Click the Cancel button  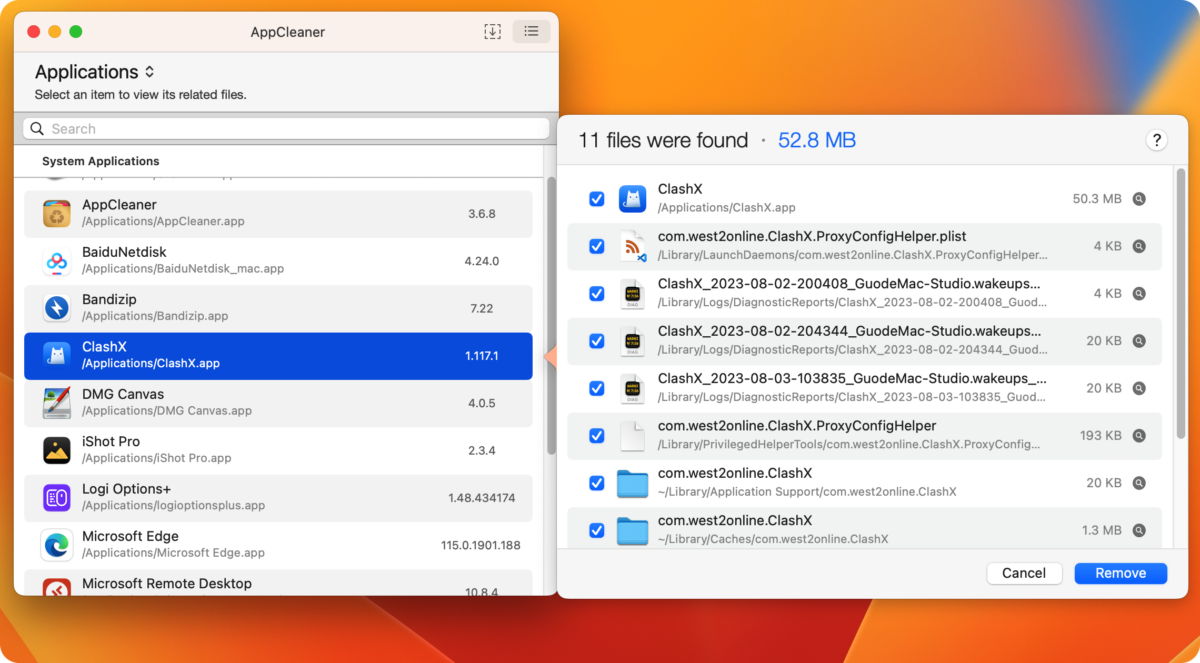1024,573
